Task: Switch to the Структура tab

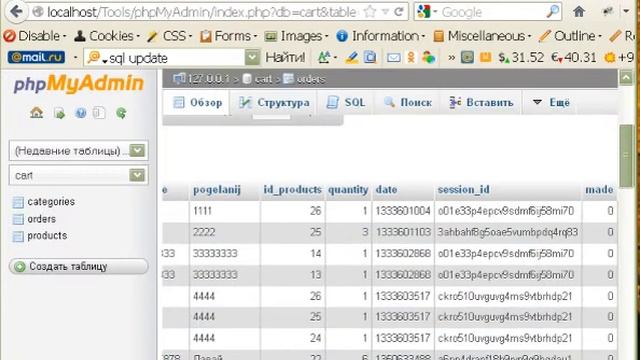Action: coord(274,102)
